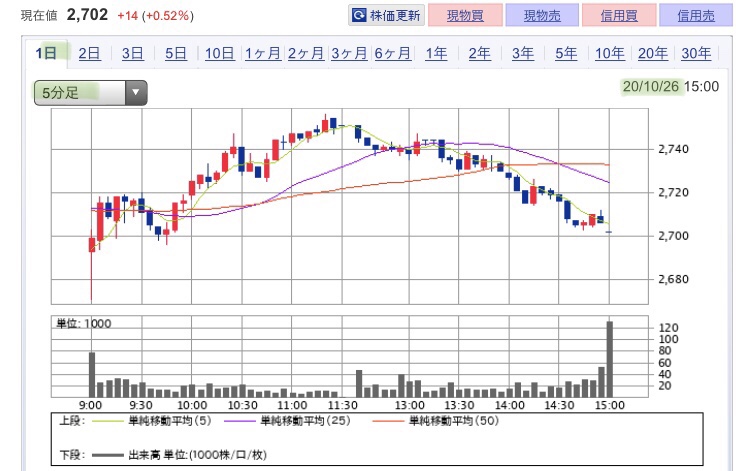
Task: Click the 5分足 dropdown arrow
Action: pyautogui.click(x=136, y=93)
